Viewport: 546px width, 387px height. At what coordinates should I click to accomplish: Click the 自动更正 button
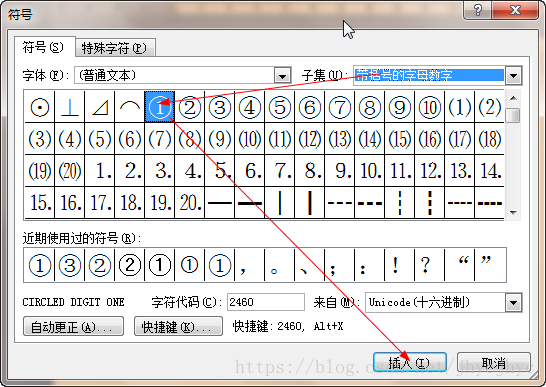click(73, 326)
